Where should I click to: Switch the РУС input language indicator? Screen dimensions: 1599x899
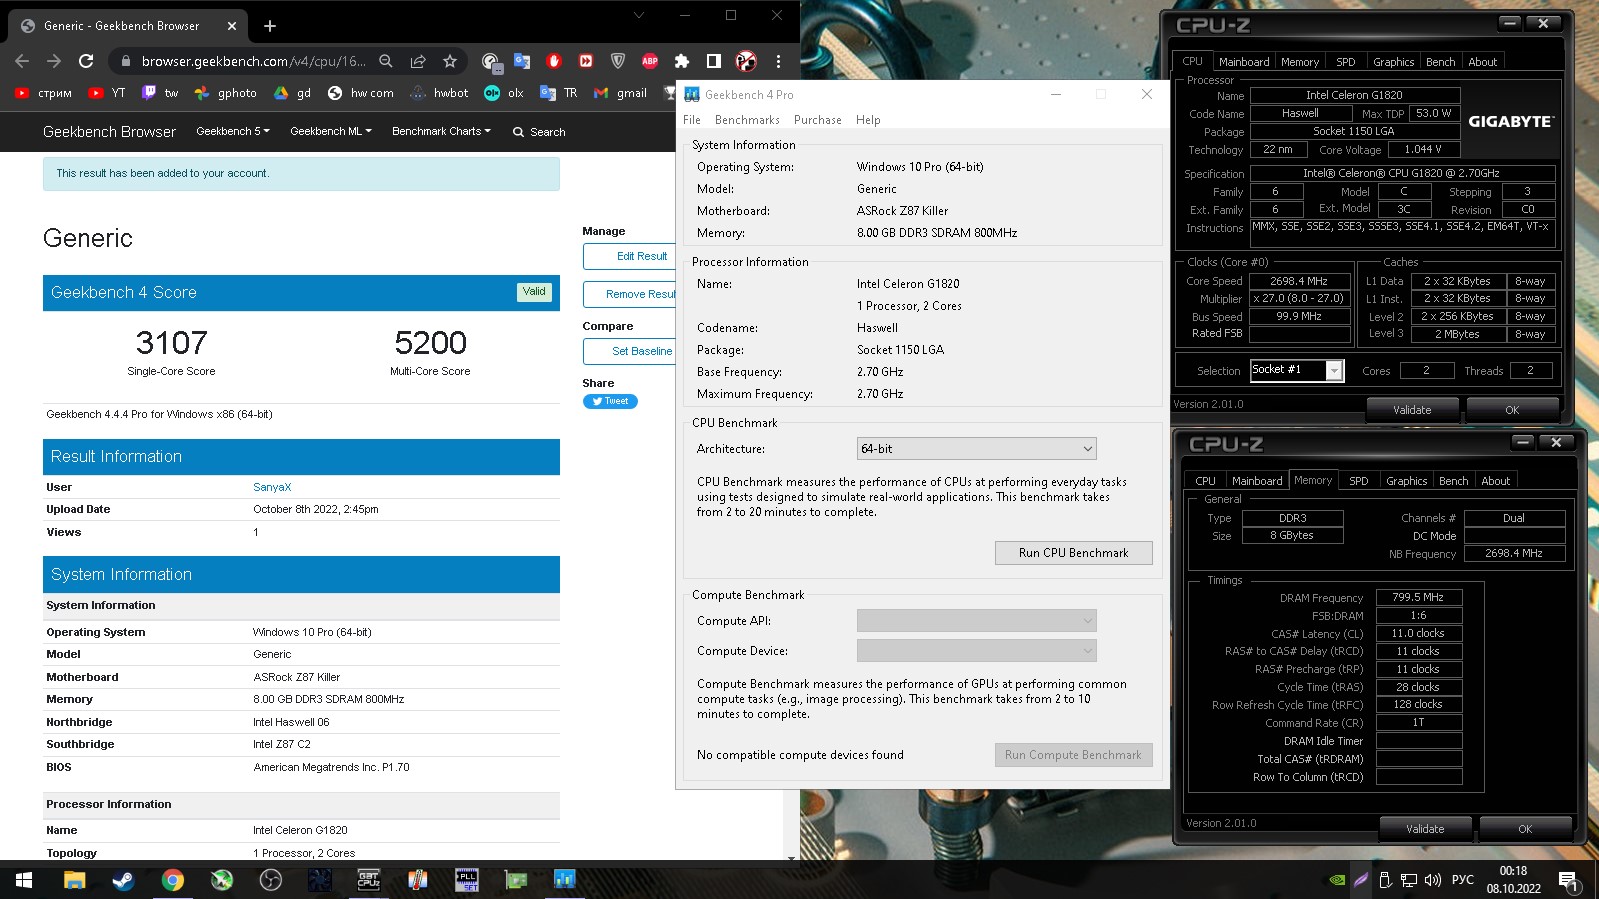1463,880
